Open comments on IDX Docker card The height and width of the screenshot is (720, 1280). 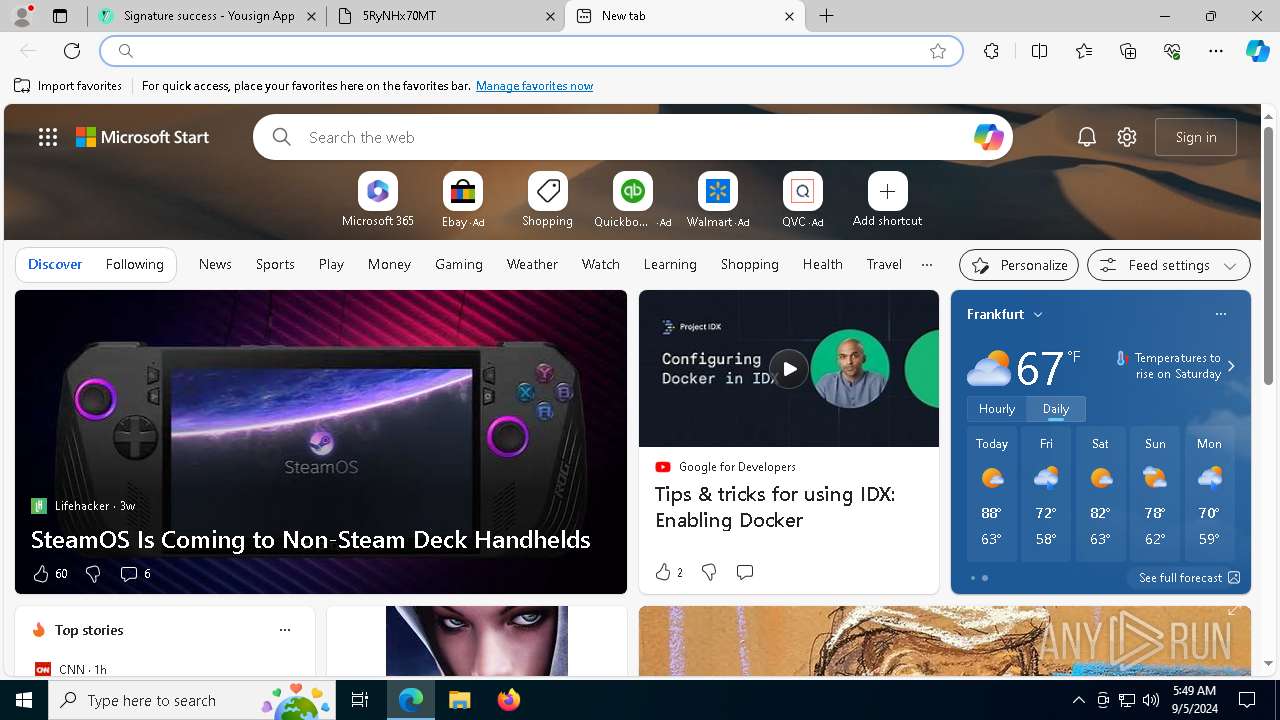pos(745,572)
